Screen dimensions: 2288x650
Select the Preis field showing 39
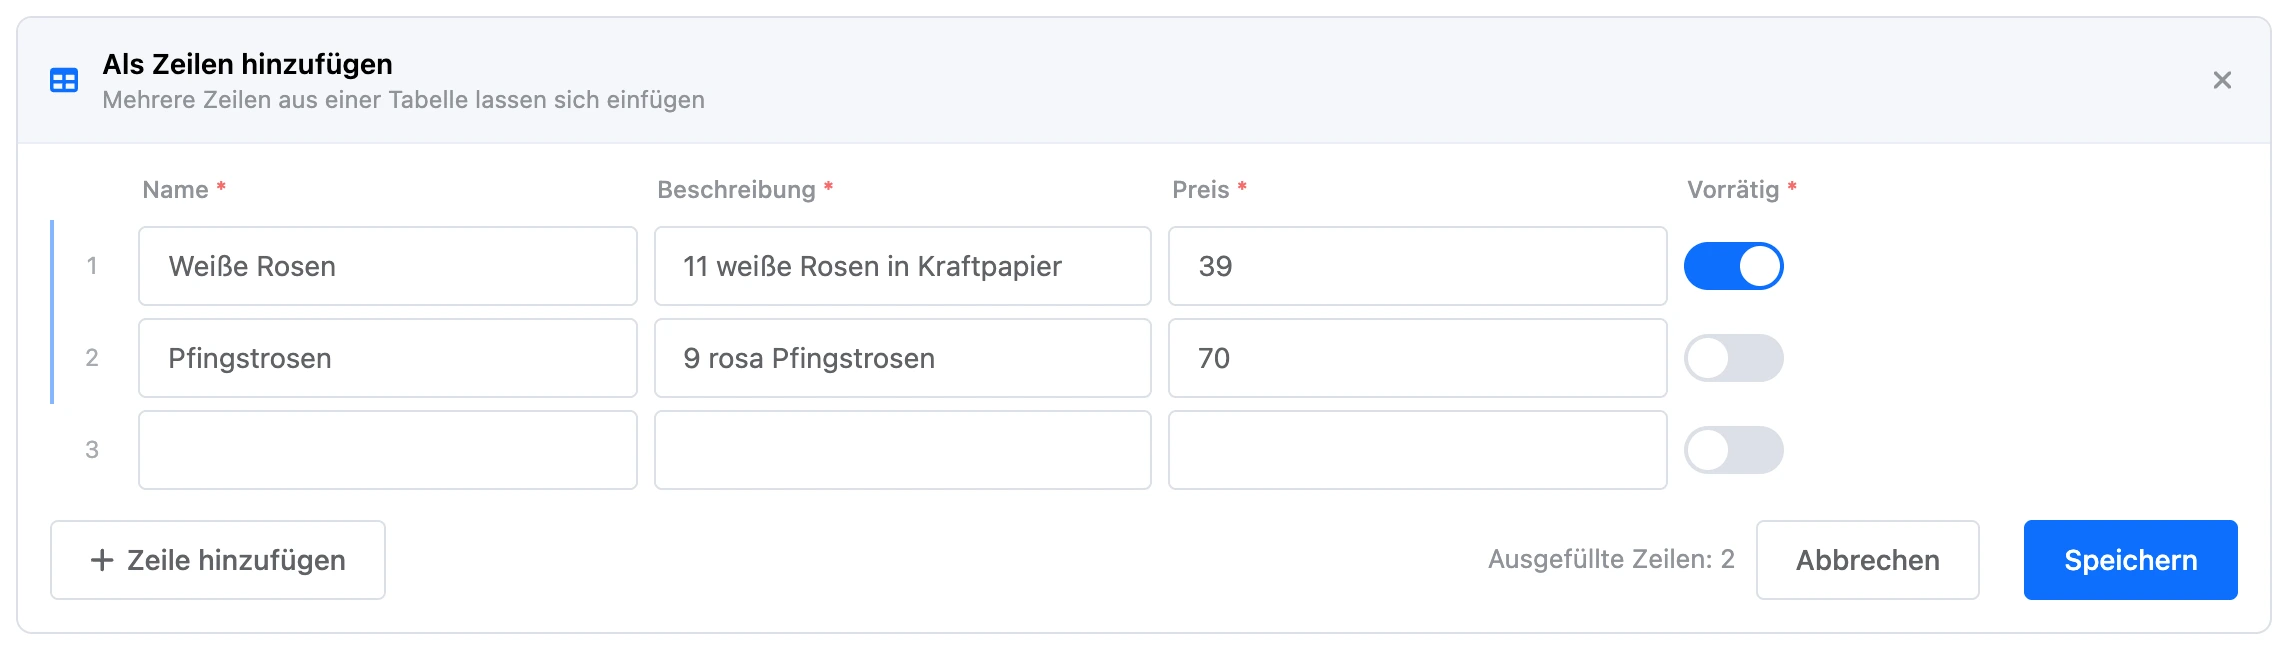click(1418, 266)
